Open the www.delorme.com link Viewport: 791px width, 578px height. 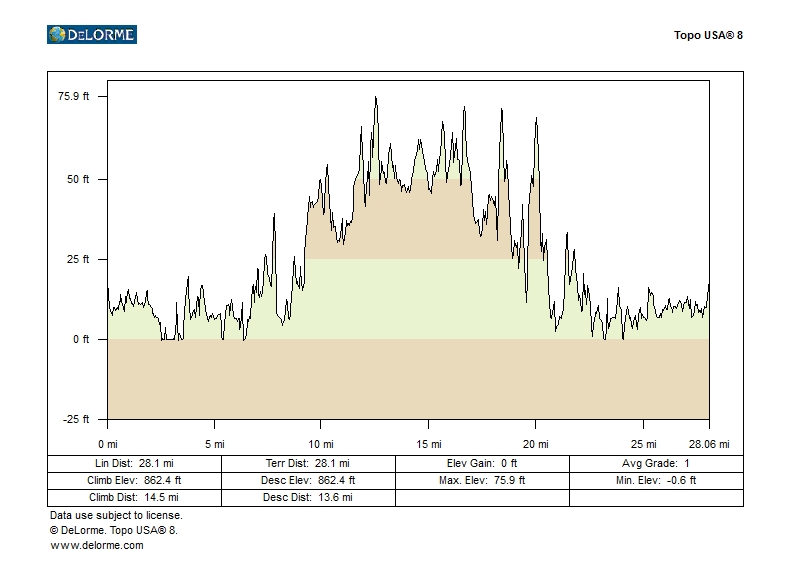(97, 545)
